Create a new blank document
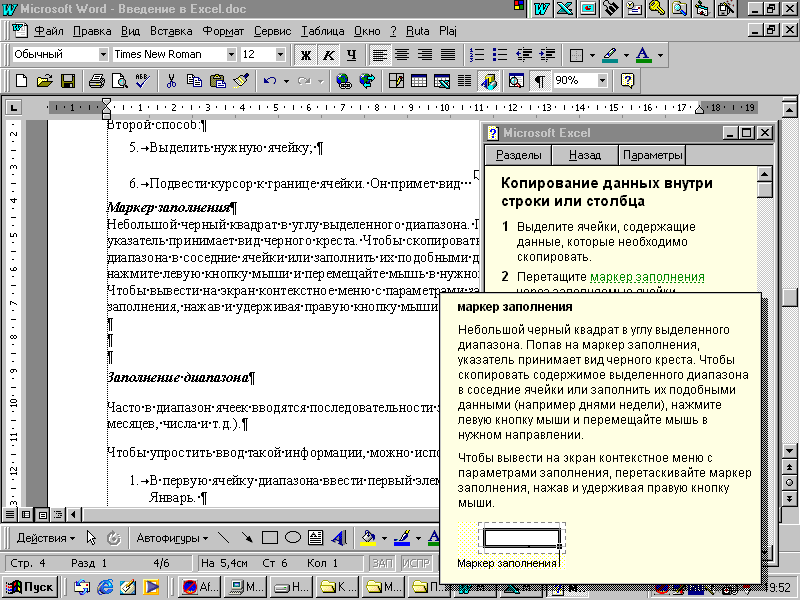Screen dimensions: 800x600 [21, 81]
